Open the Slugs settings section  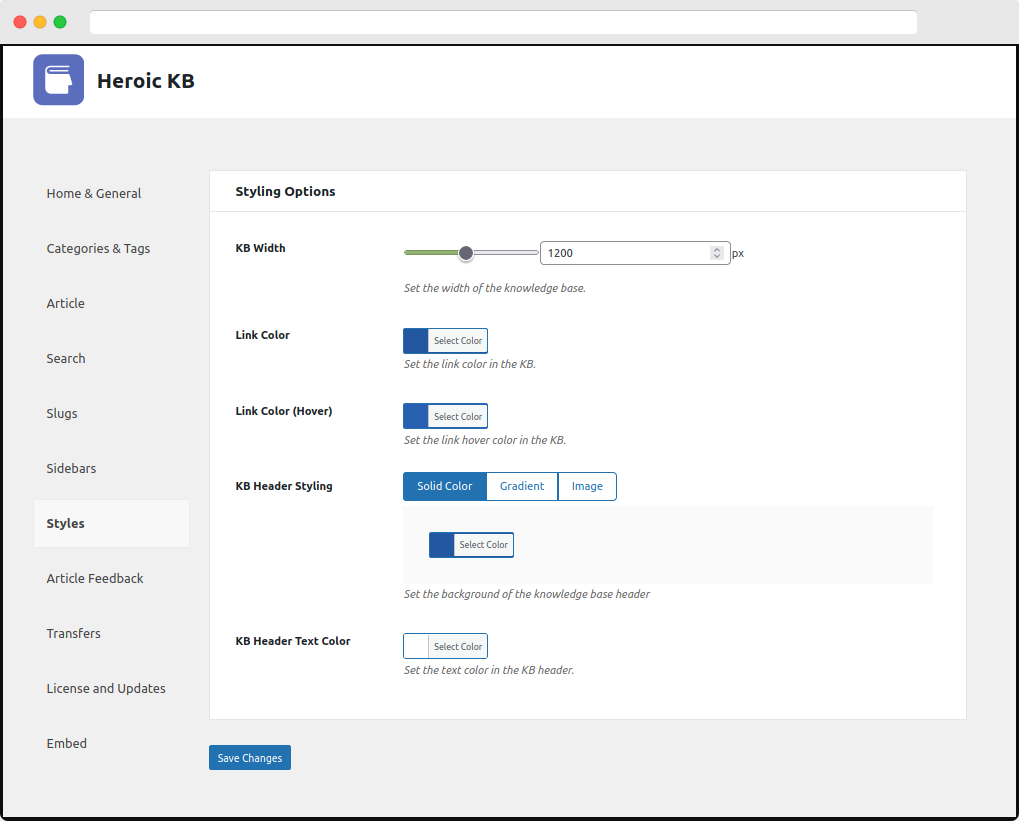[62, 414]
